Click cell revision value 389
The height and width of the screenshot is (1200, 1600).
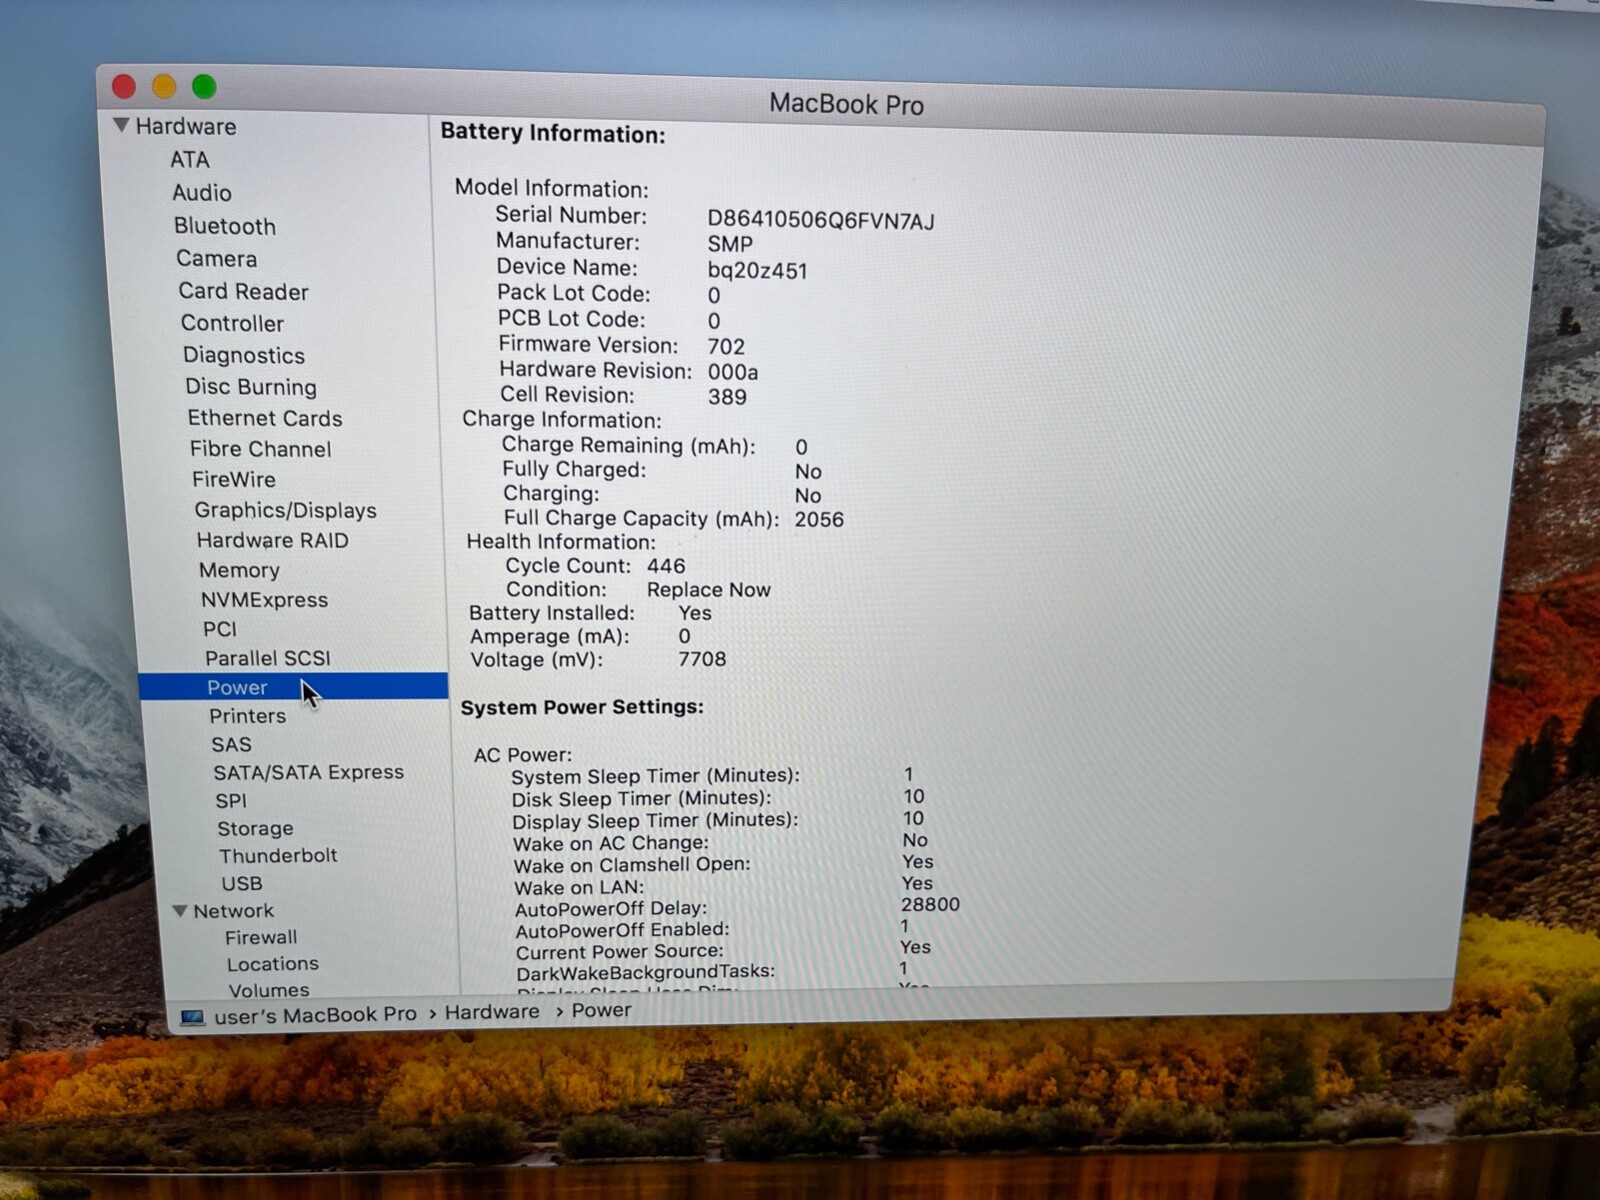pos(727,397)
